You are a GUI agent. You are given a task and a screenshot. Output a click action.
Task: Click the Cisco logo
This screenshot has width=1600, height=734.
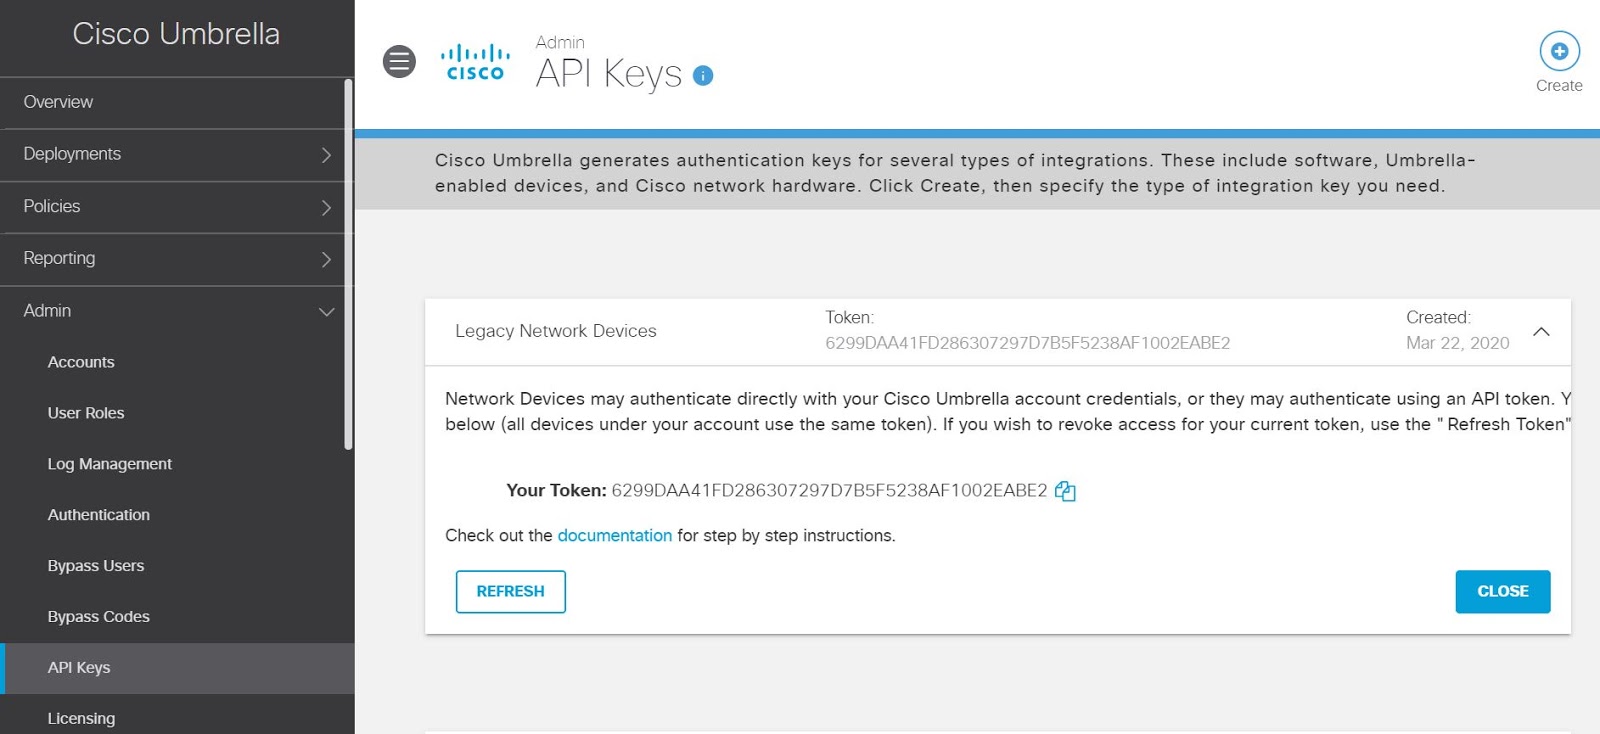(475, 62)
